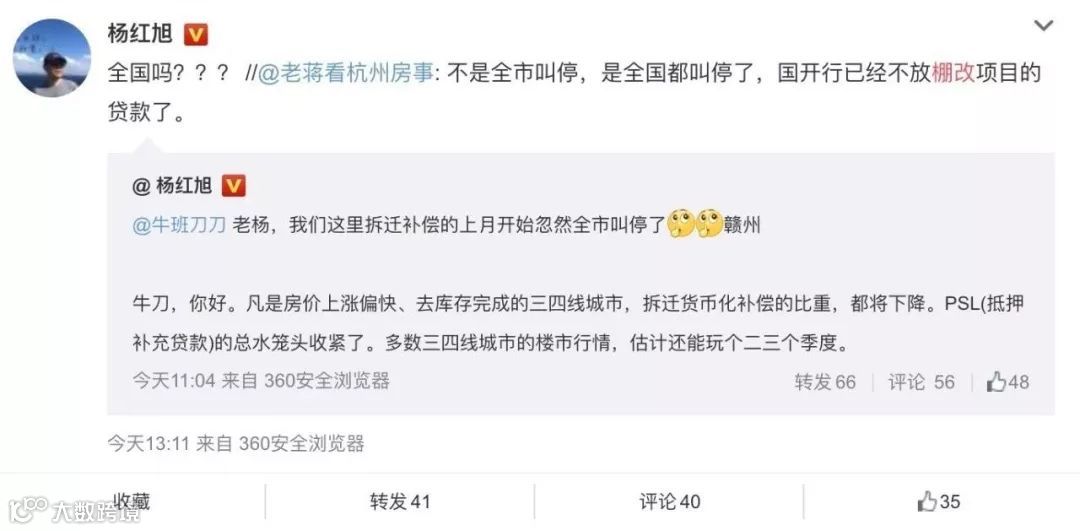Open the post options chevron at top right
Image resolution: width=1080 pixels, height=531 pixels.
1043,26
